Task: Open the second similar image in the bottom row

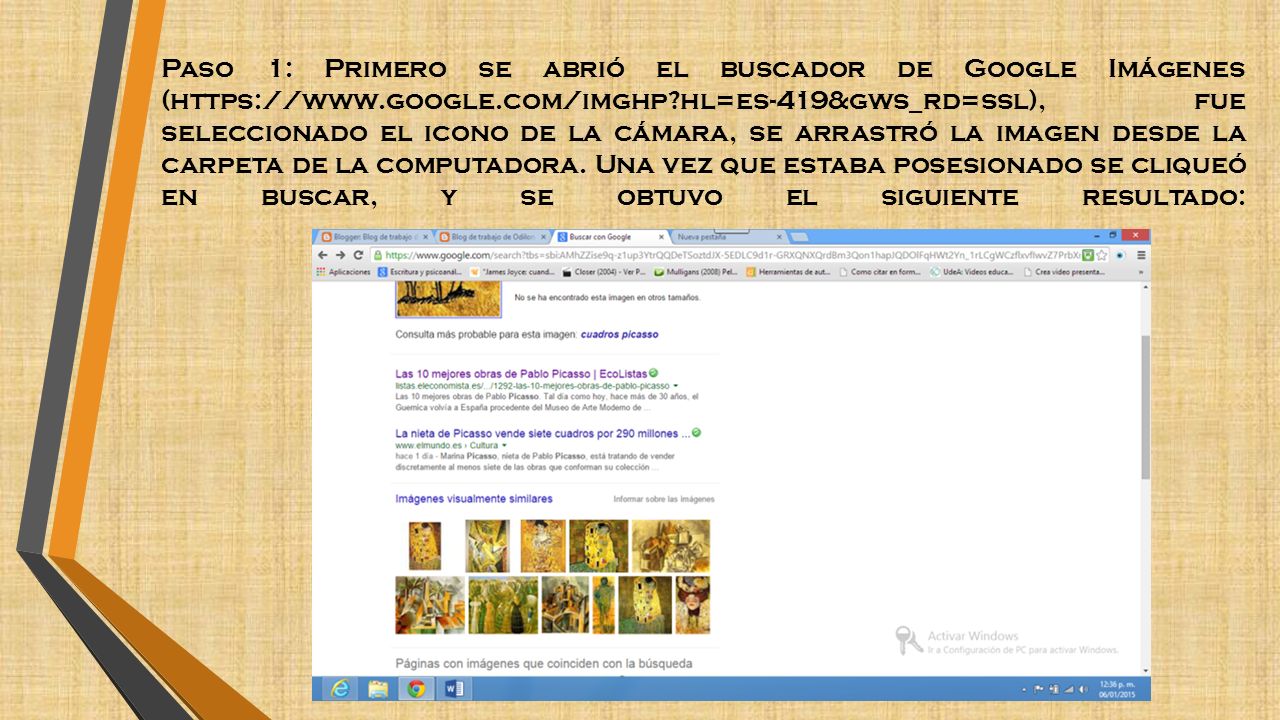Action: click(503, 605)
